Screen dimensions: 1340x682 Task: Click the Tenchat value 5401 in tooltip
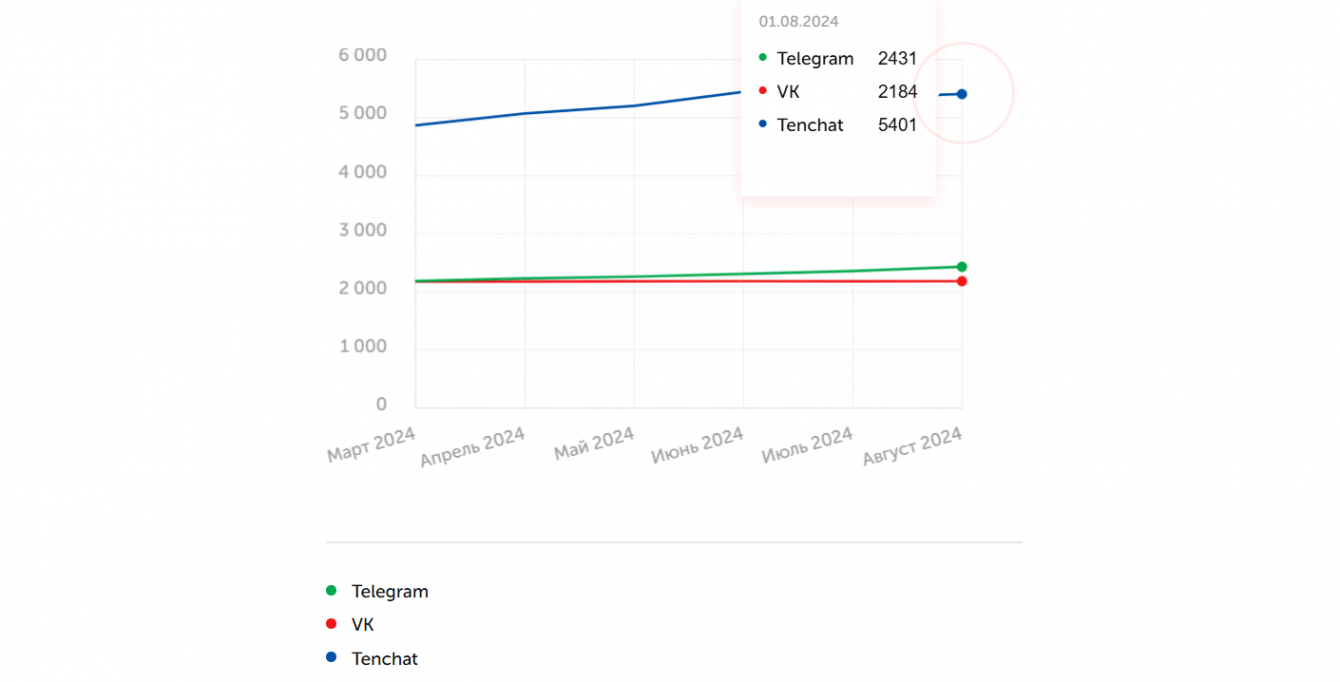pyautogui.click(x=897, y=125)
